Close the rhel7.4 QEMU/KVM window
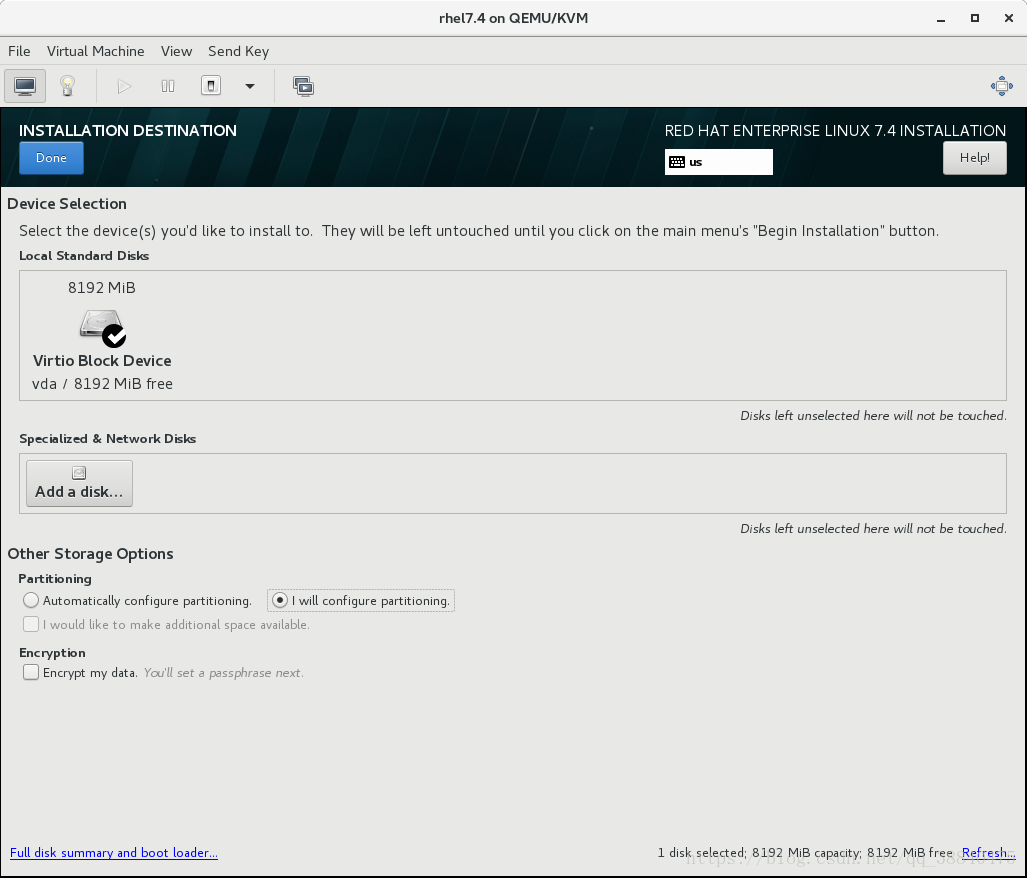The height and width of the screenshot is (878, 1027). point(1009,18)
